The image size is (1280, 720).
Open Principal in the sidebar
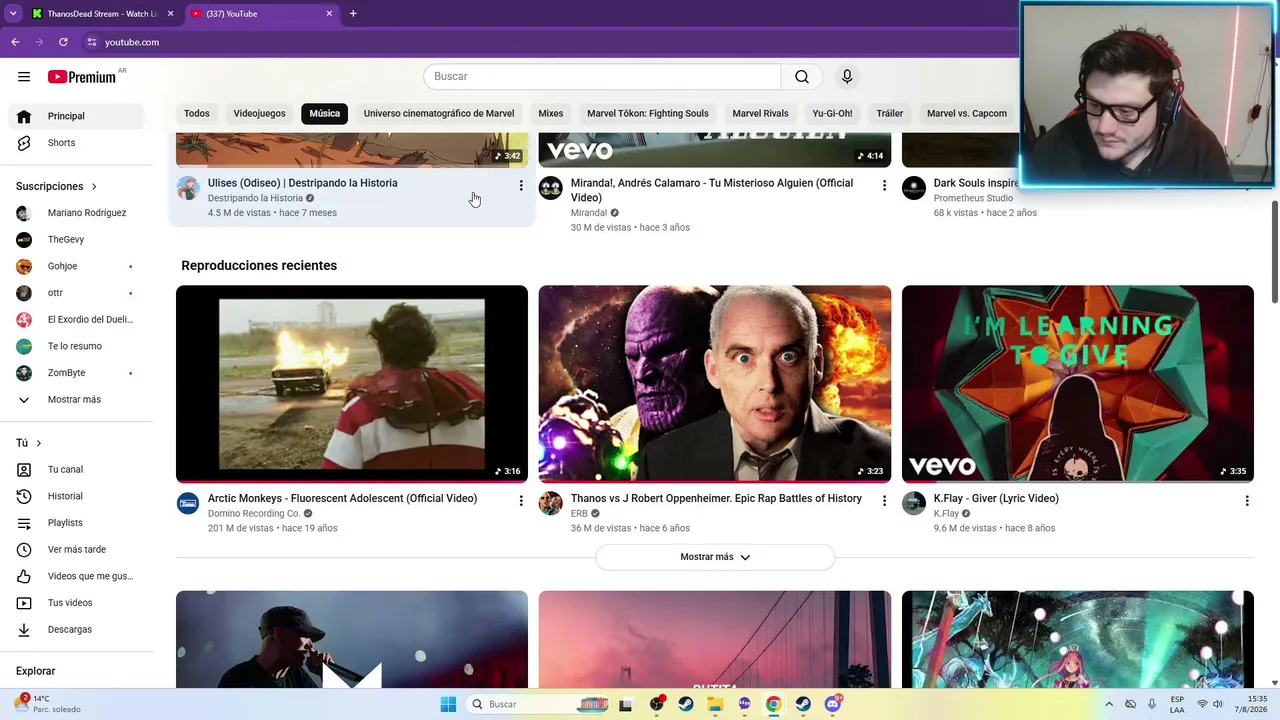tap(76, 116)
